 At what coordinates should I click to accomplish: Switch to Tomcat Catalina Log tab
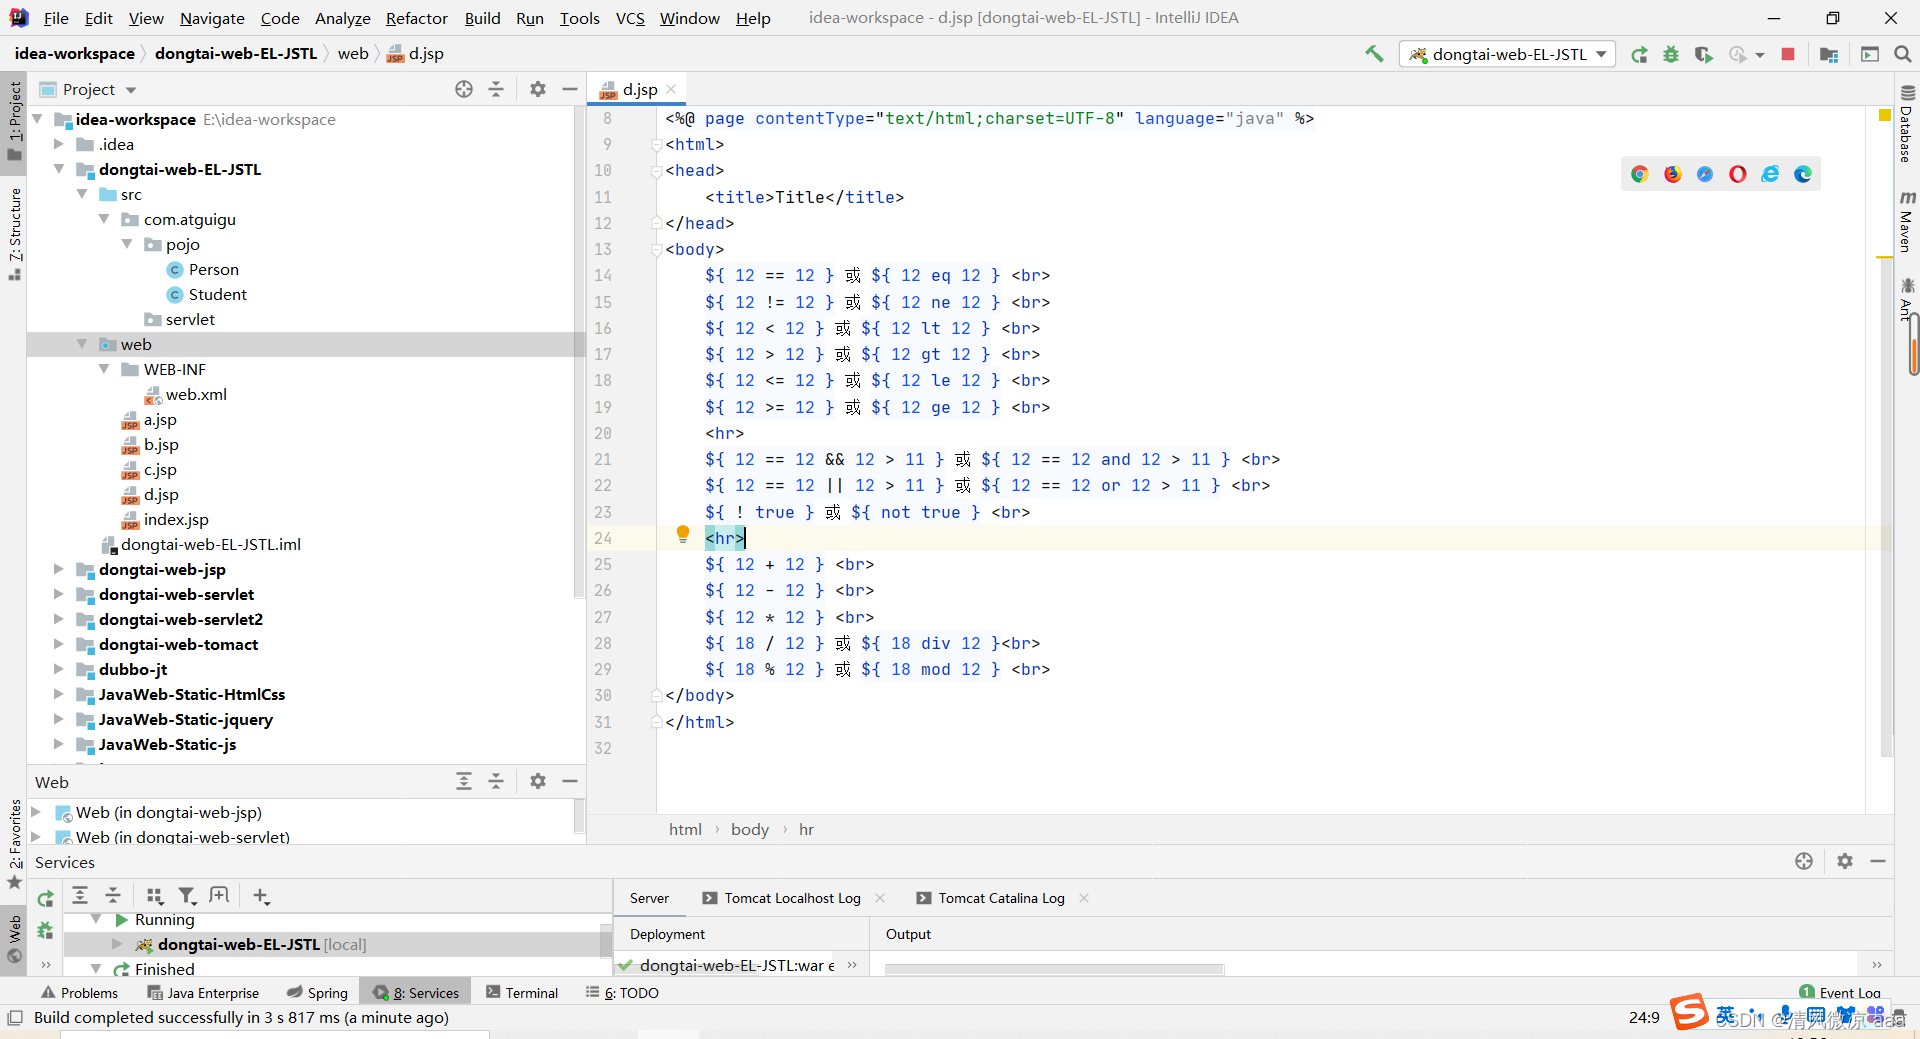pyautogui.click(x=1001, y=898)
